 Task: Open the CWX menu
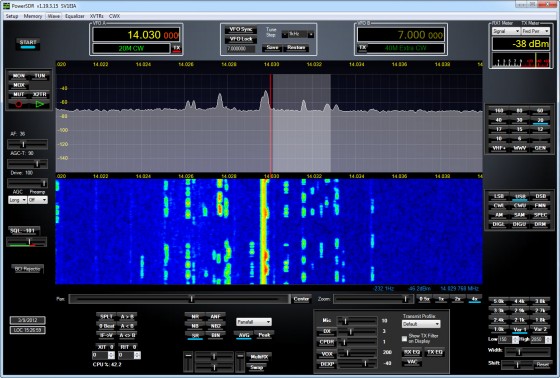click(x=114, y=16)
